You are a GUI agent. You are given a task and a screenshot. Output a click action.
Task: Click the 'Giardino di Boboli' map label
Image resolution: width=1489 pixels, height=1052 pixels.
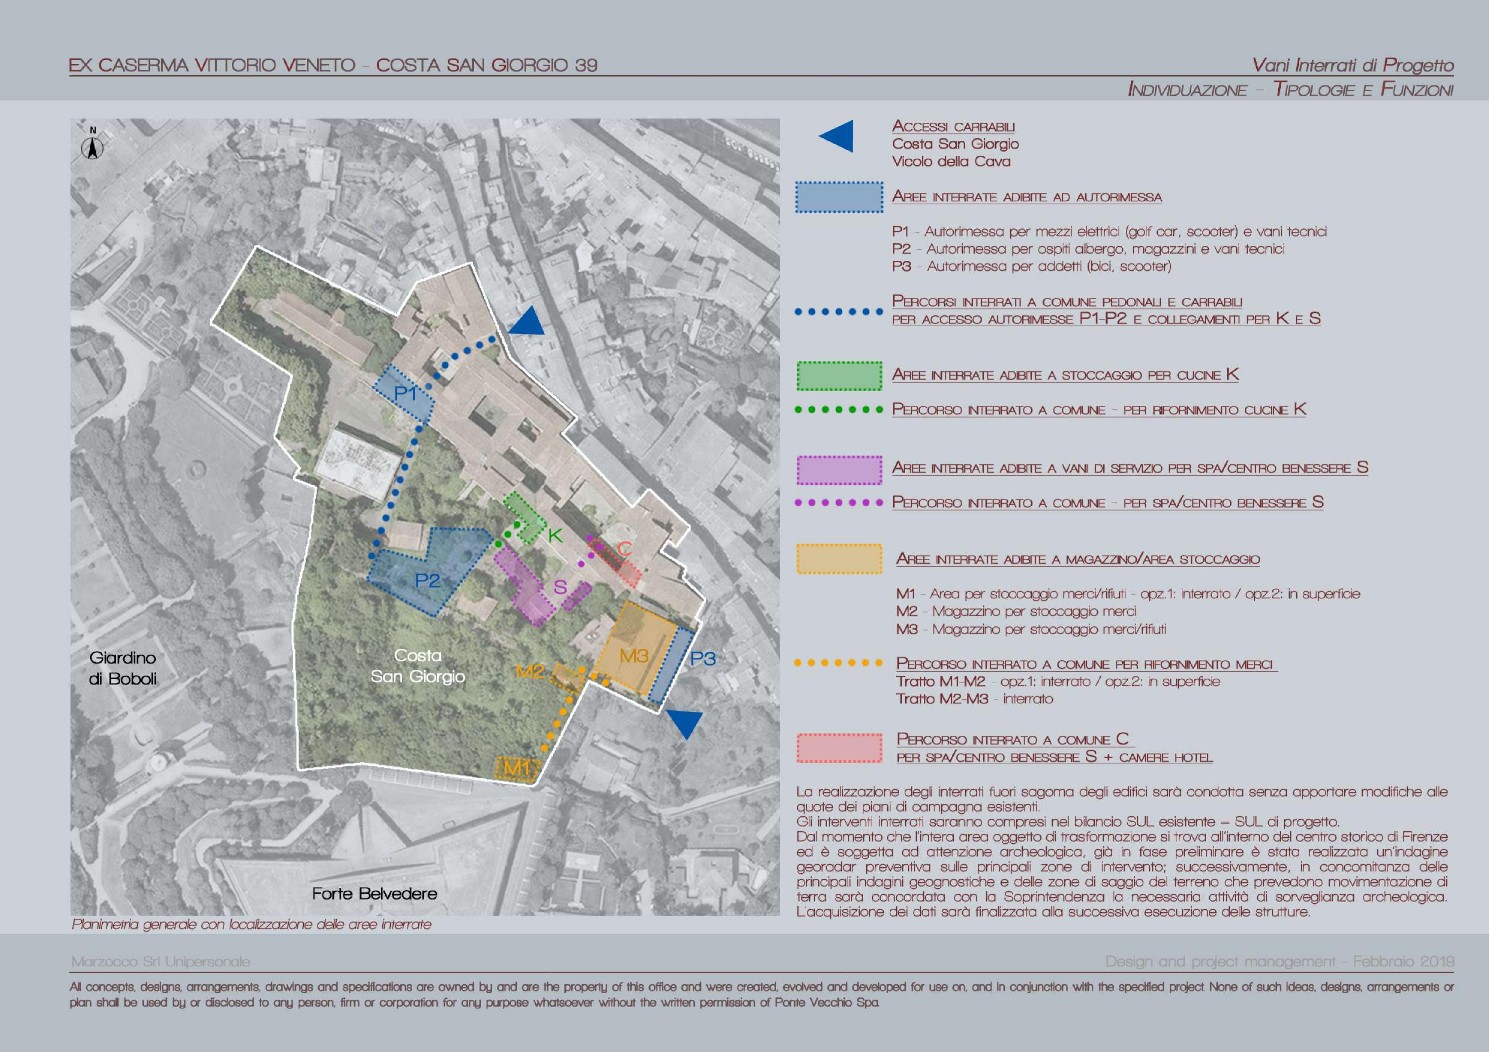click(123, 668)
